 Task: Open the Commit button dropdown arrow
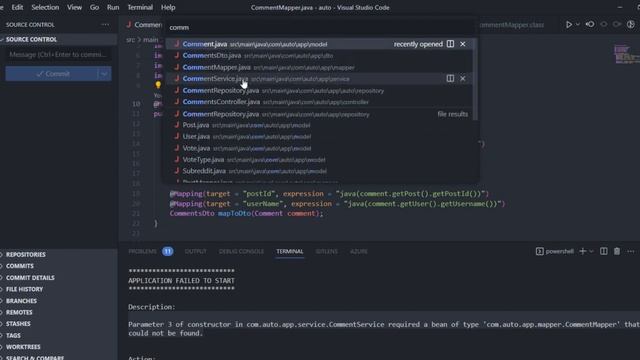tap(104, 74)
